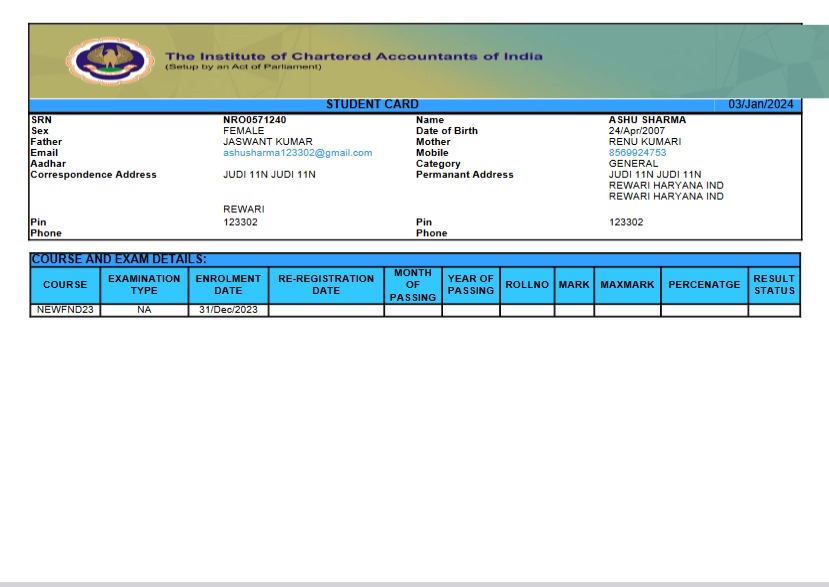Click the COURSE AND EXAM DETAILS heading

[119, 259]
